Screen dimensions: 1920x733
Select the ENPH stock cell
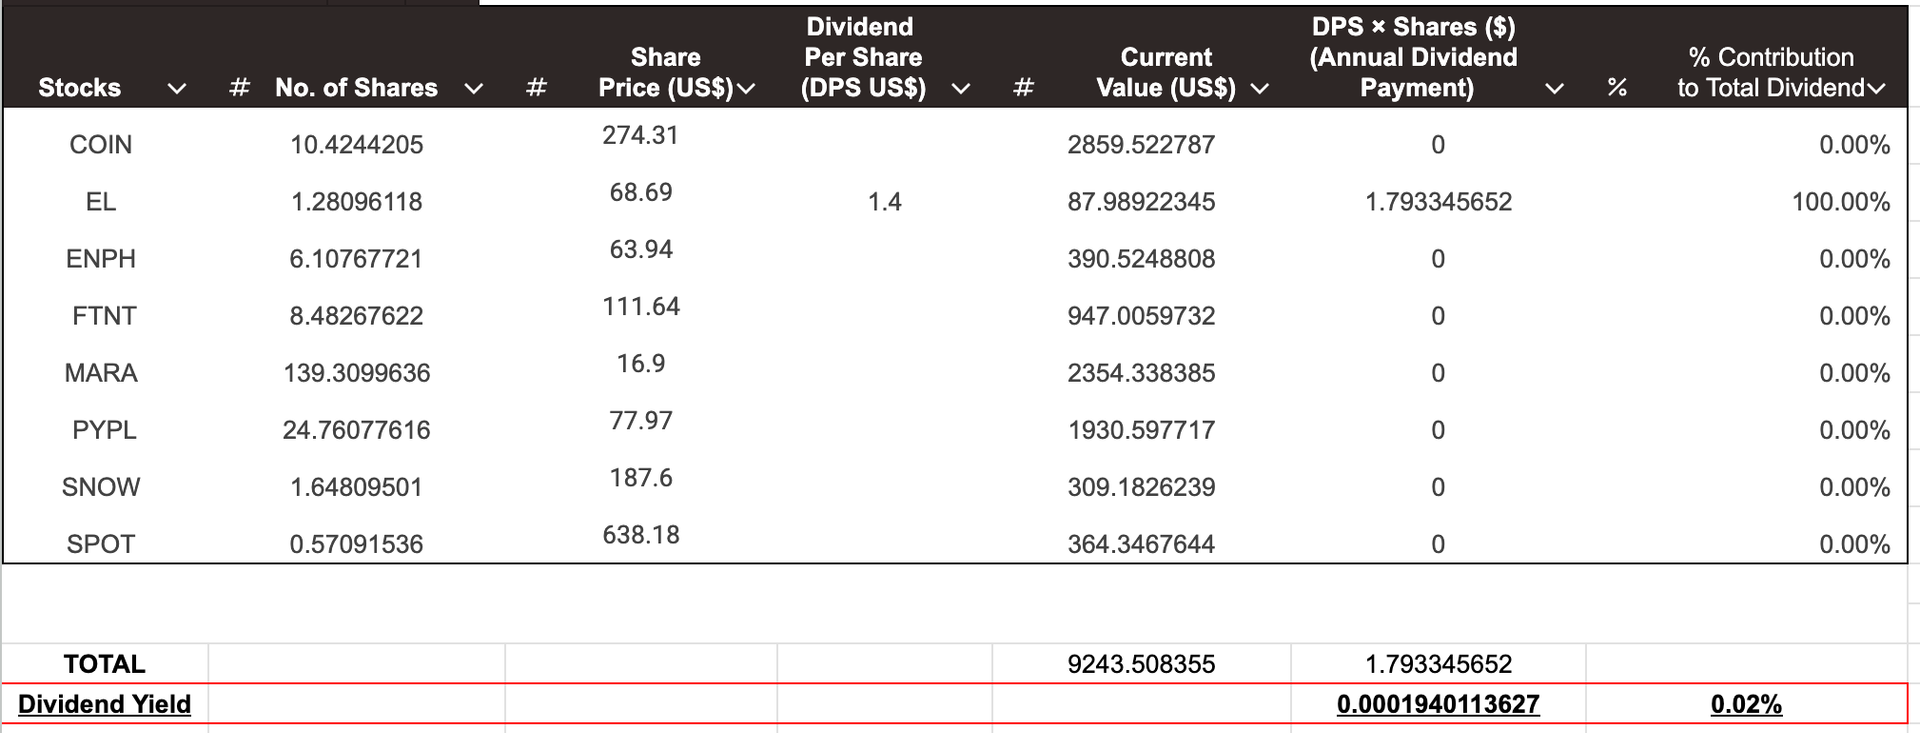101,259
